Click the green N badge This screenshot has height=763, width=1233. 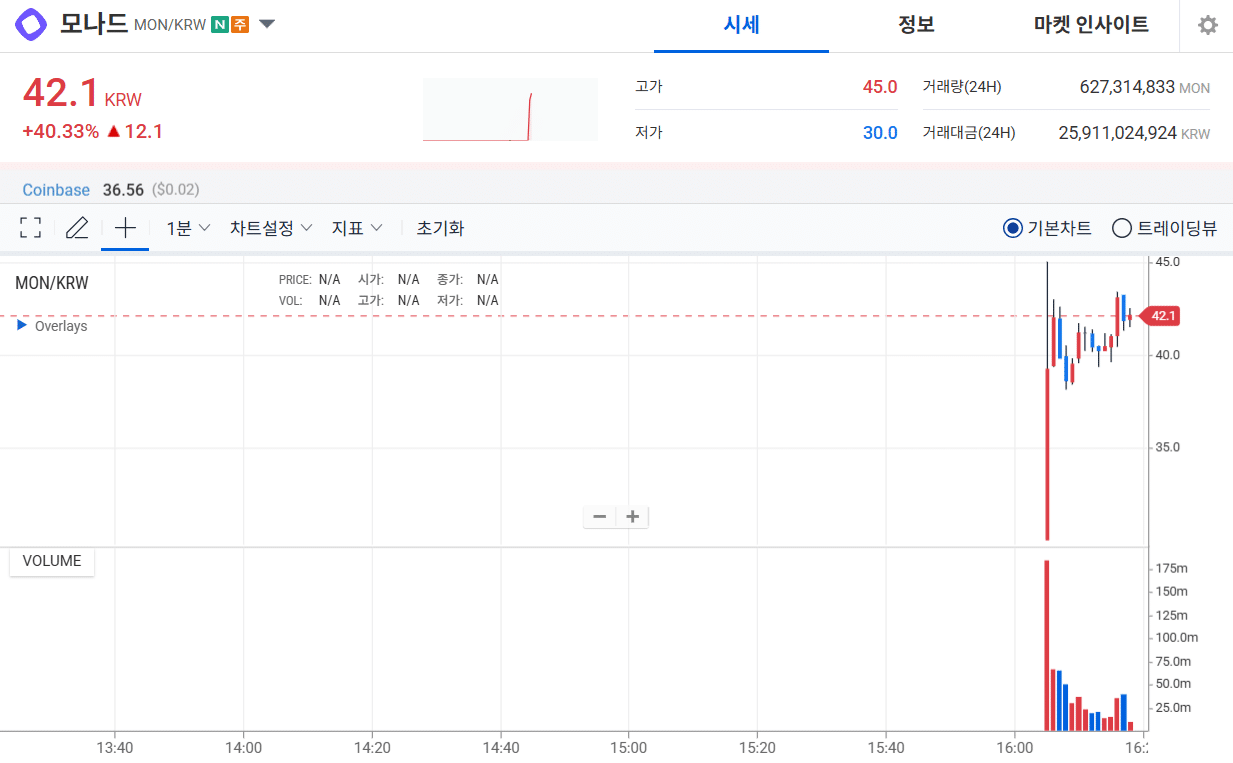tap(220, 25)
